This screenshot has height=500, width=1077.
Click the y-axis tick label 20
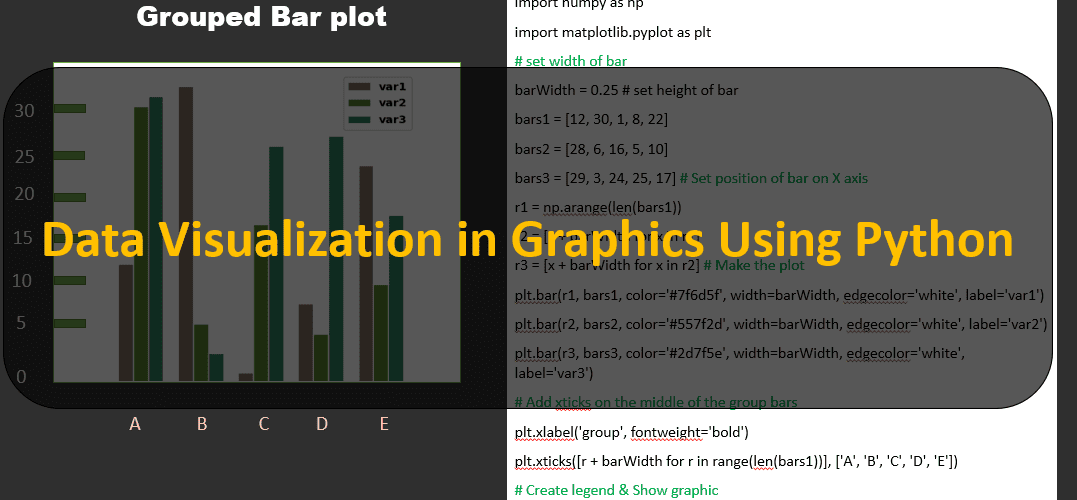coord(24,194)
